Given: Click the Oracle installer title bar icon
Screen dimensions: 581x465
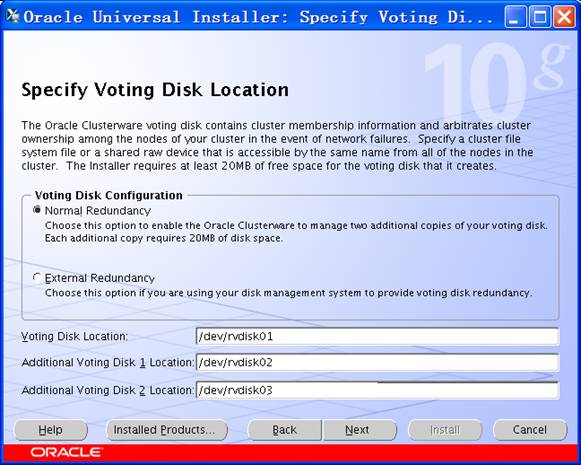Looking at the screenshot, I should 13,16.
